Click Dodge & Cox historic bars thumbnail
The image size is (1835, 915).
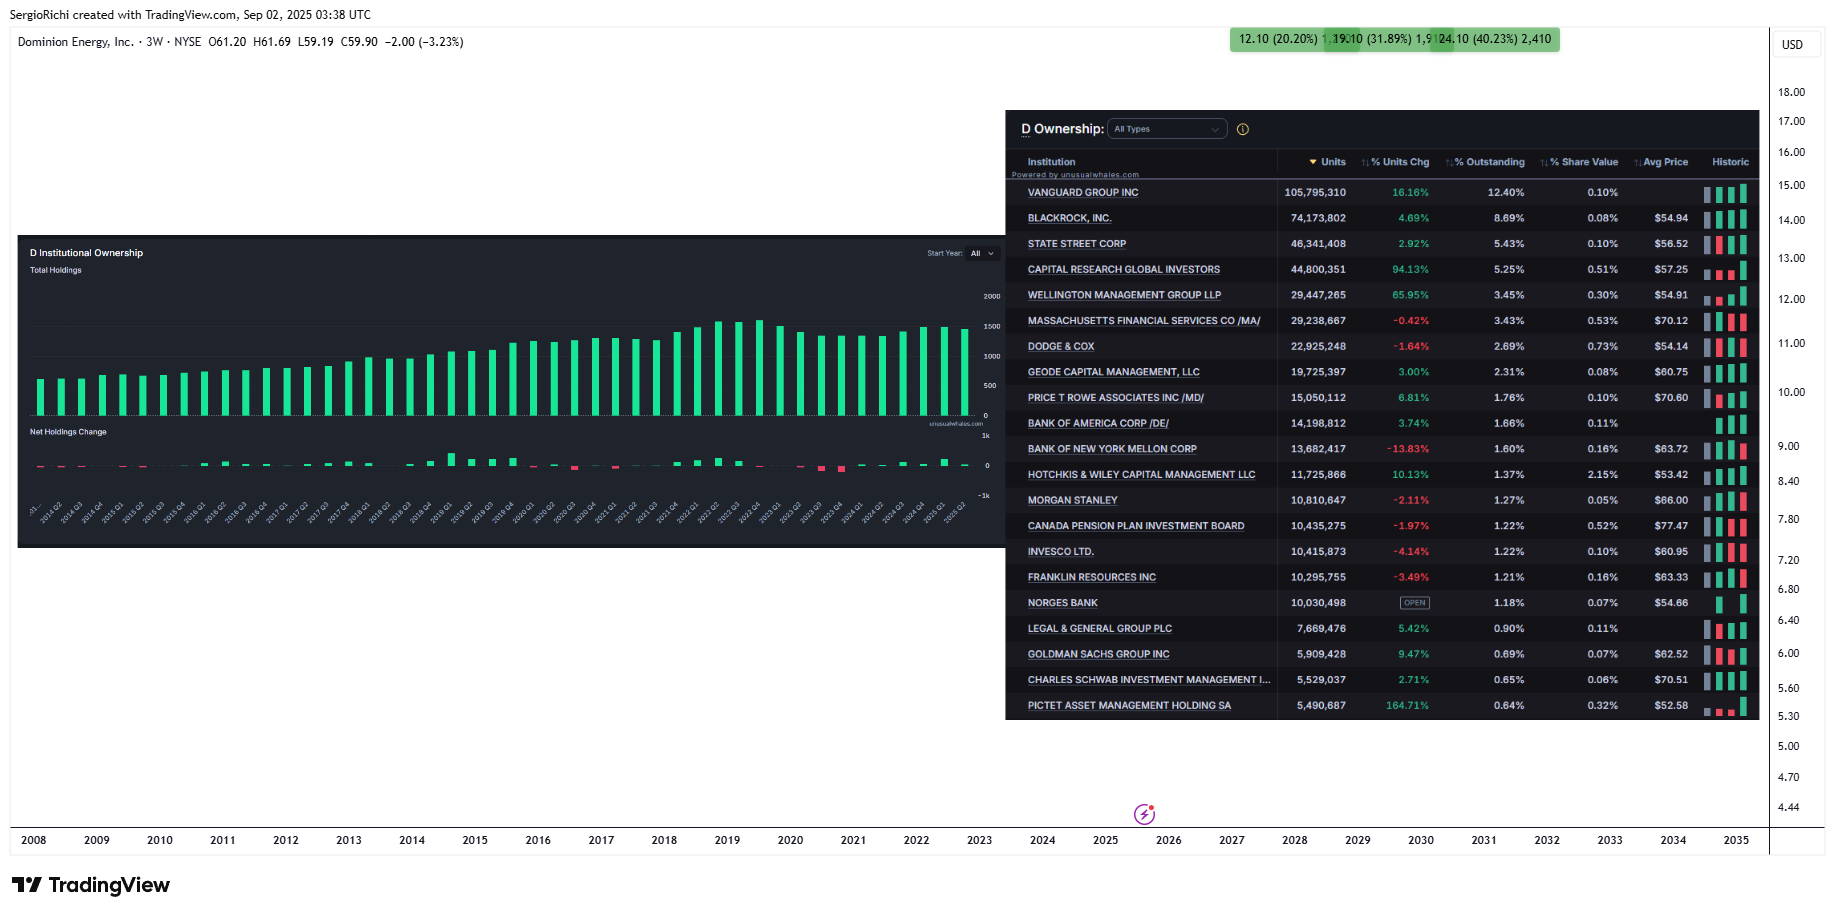(x=1726, y=347)
